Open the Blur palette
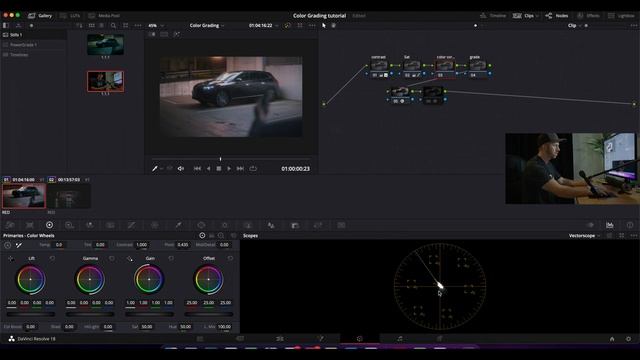640x360 pixels. click(271, 225)
